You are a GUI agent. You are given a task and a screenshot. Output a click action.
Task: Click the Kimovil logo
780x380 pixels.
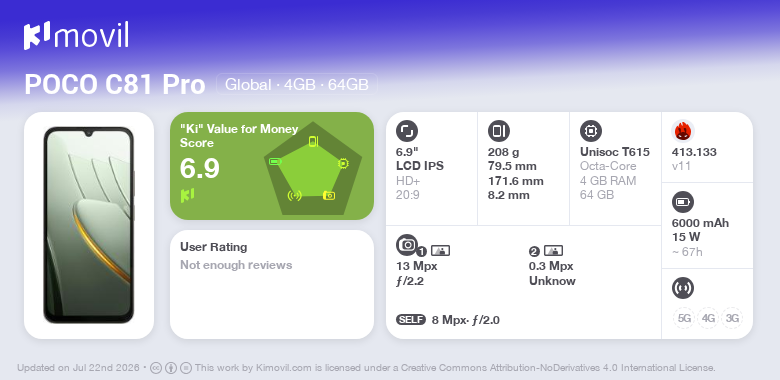[x=76, y=35]
